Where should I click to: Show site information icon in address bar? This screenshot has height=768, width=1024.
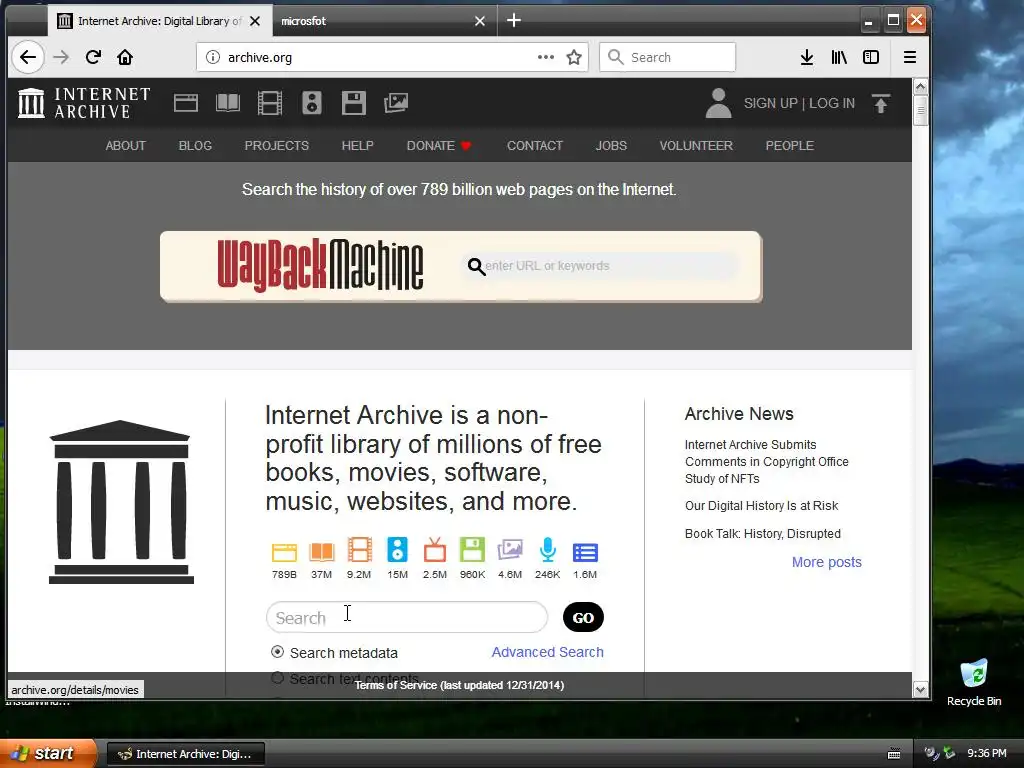coord(213,57)
